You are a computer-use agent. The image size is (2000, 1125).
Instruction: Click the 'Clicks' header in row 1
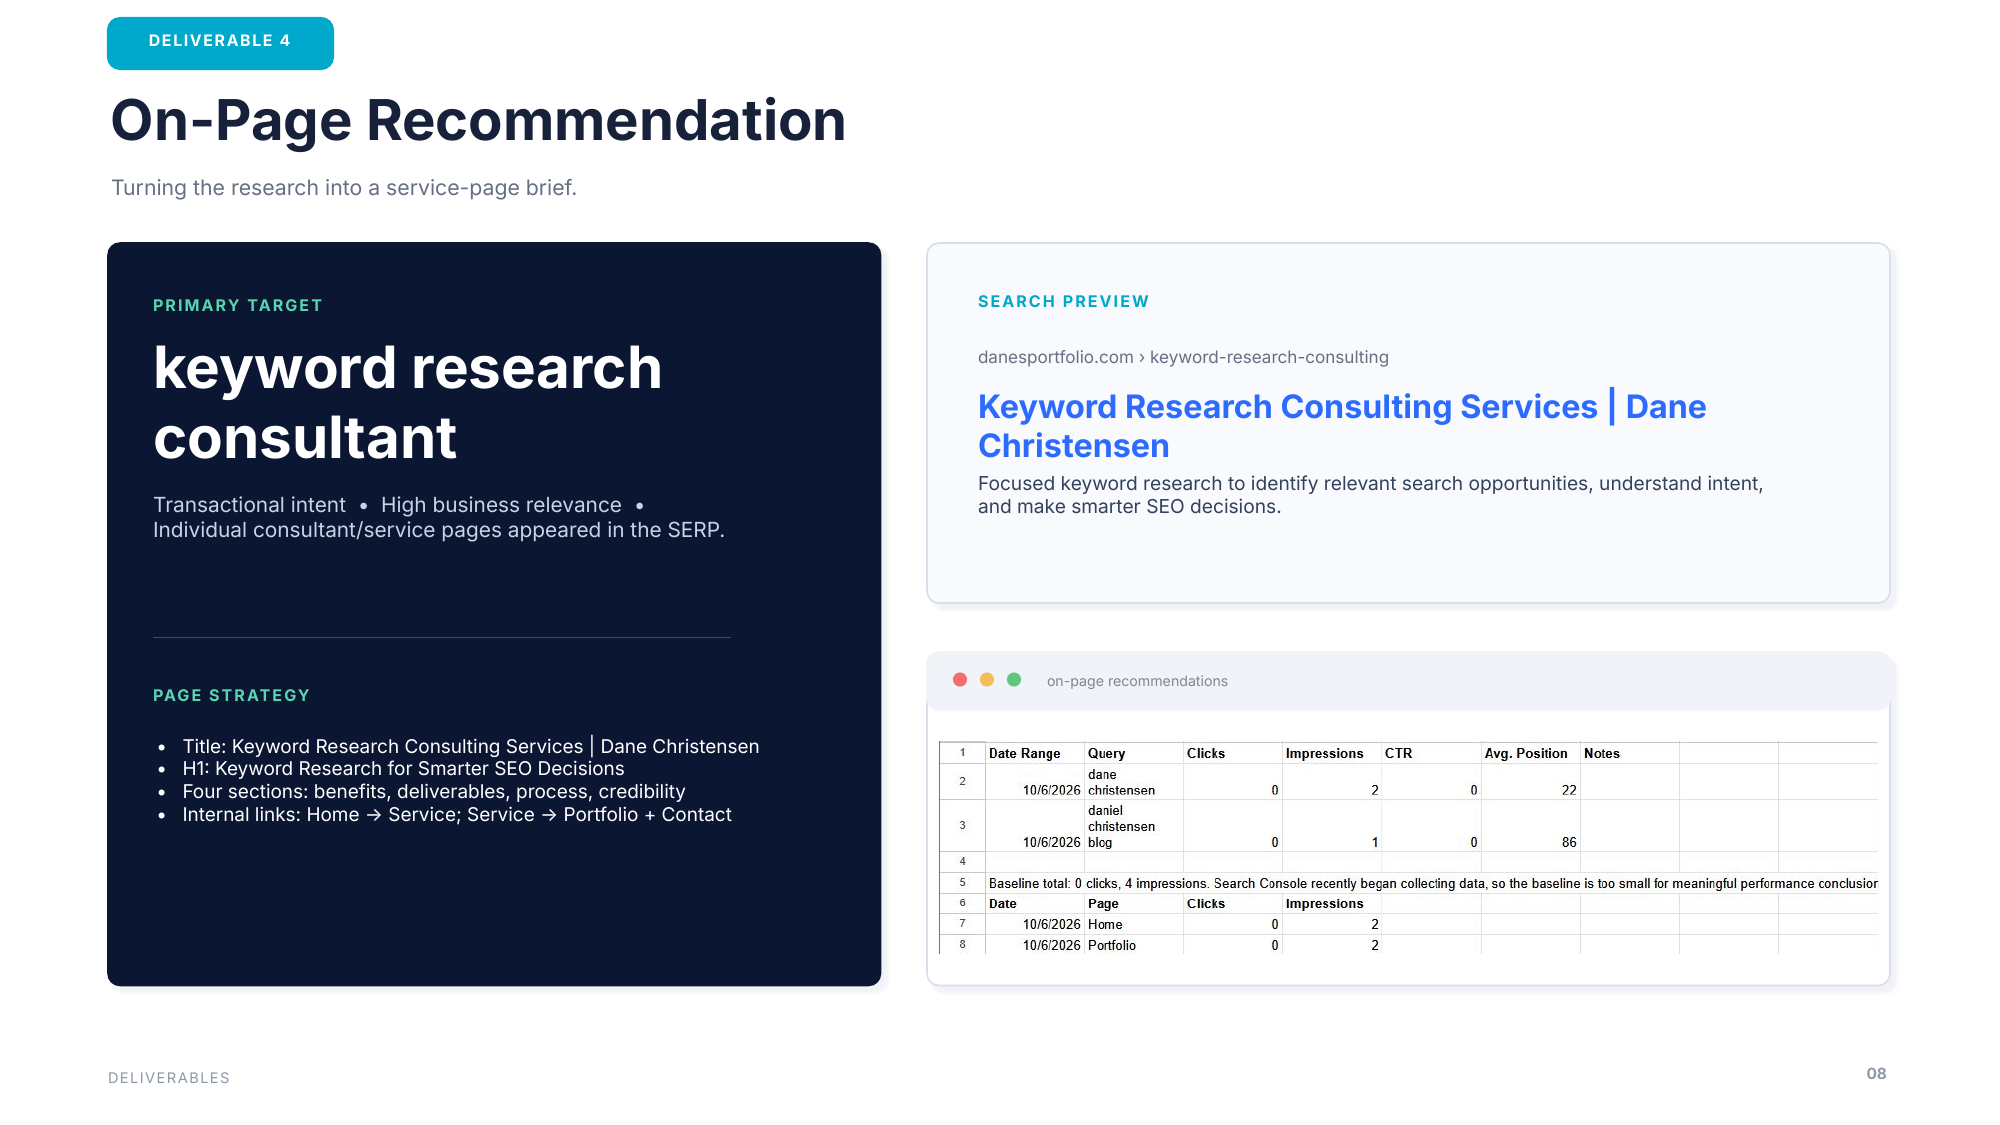[1233, 753]
